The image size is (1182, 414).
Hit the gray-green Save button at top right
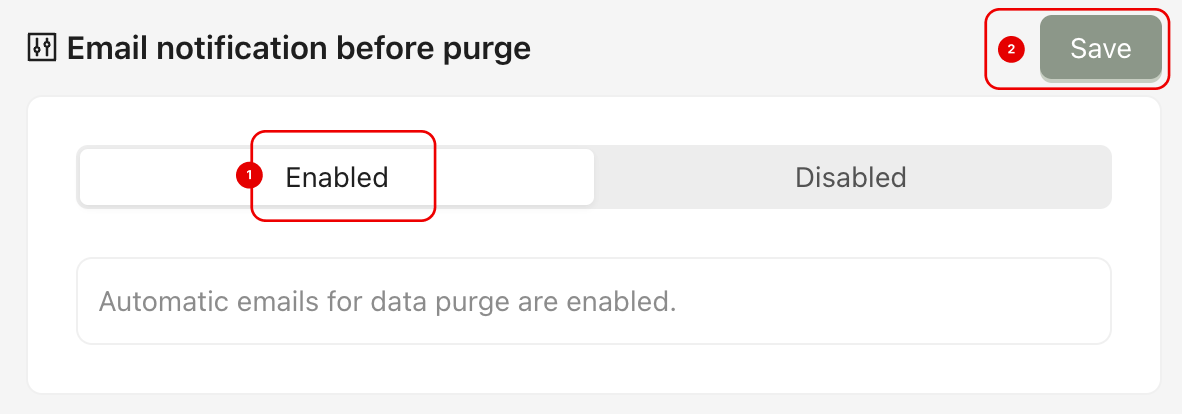click(1100, 48)
